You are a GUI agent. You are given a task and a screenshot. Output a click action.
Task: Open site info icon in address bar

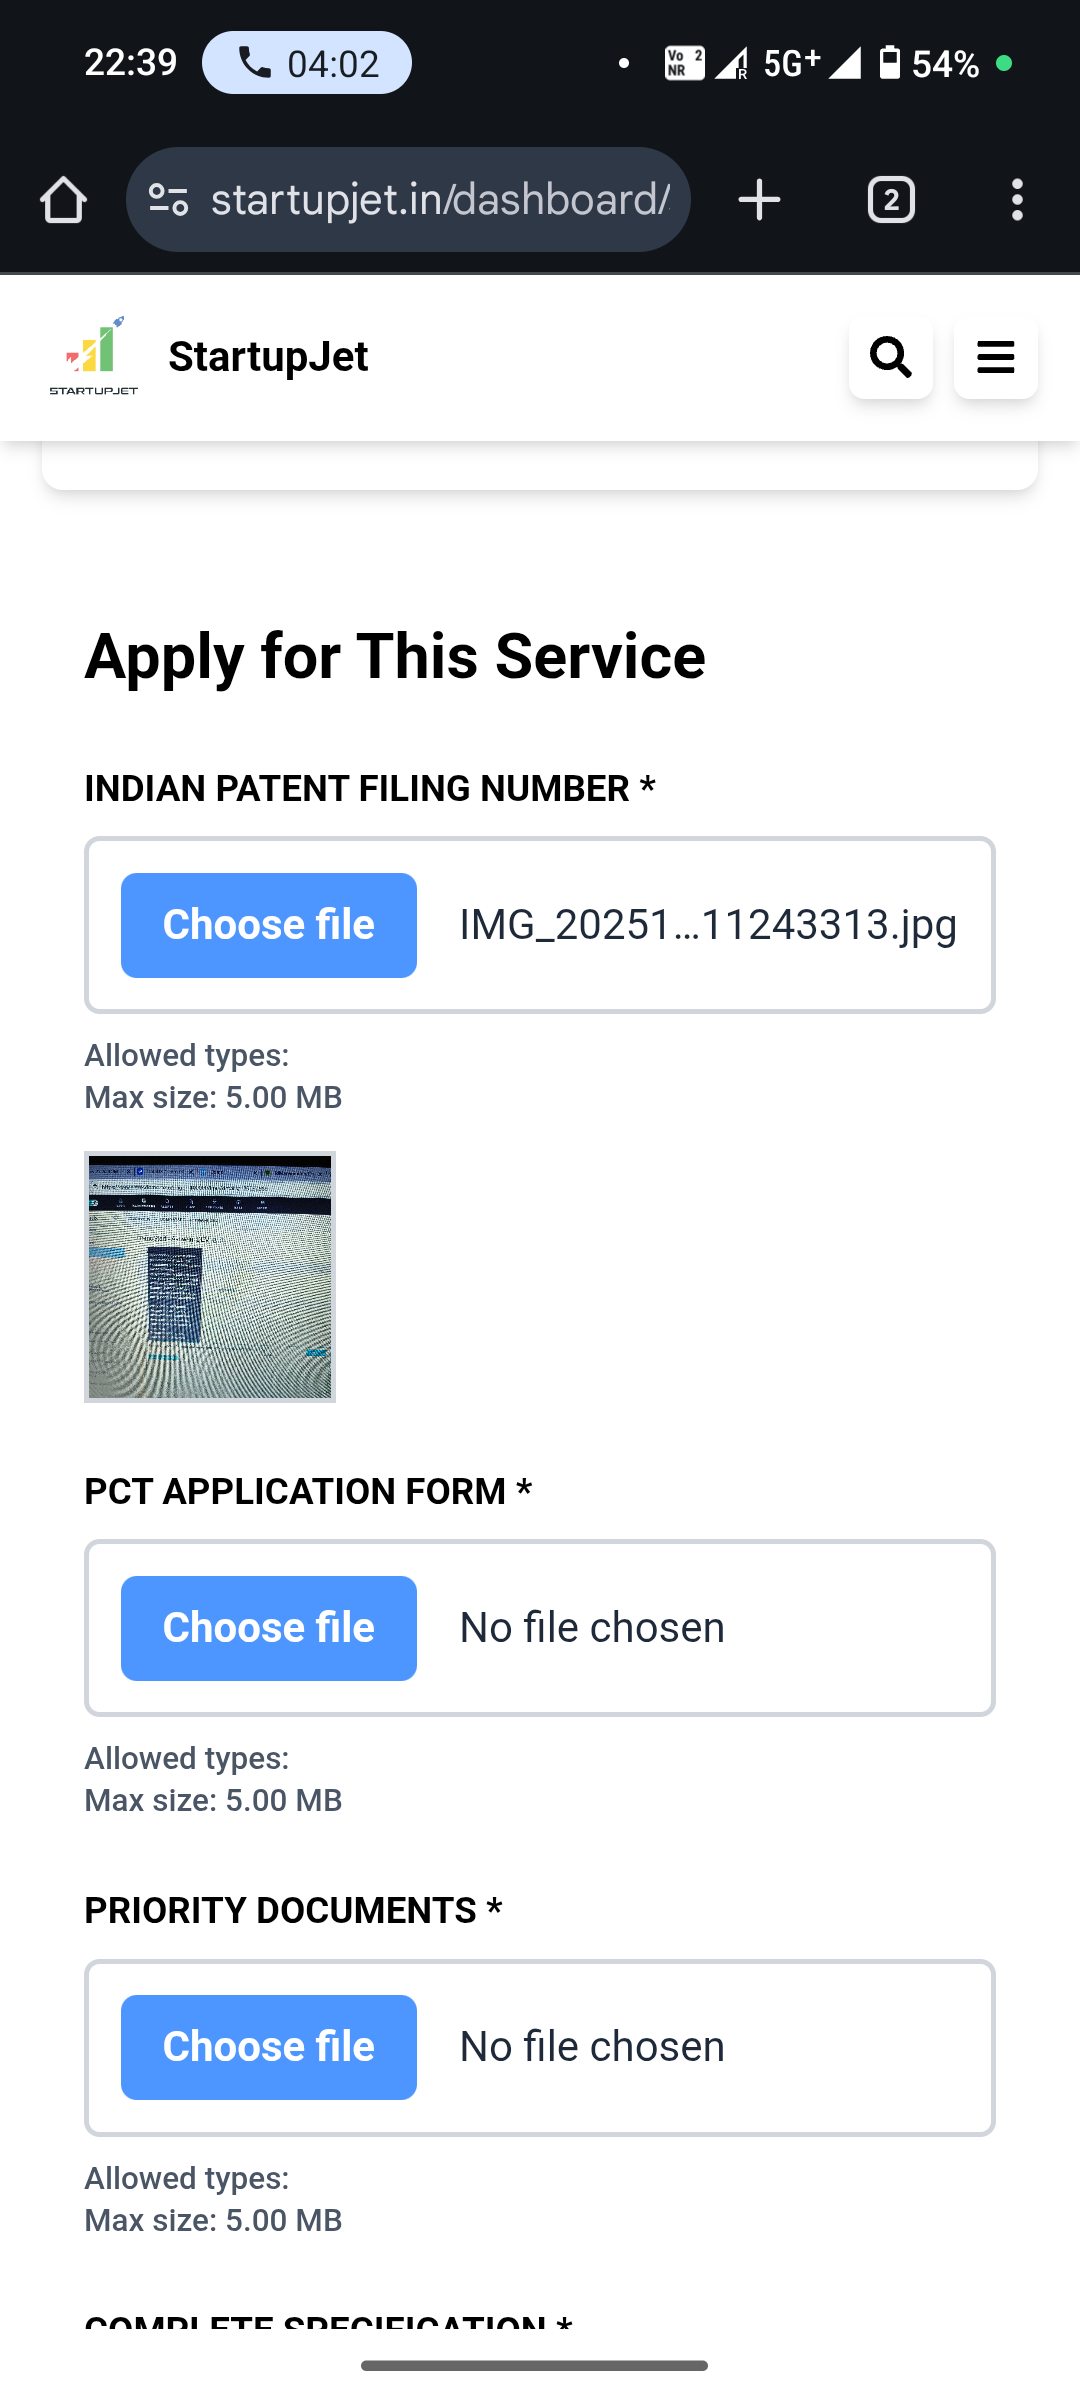[168, 200]
